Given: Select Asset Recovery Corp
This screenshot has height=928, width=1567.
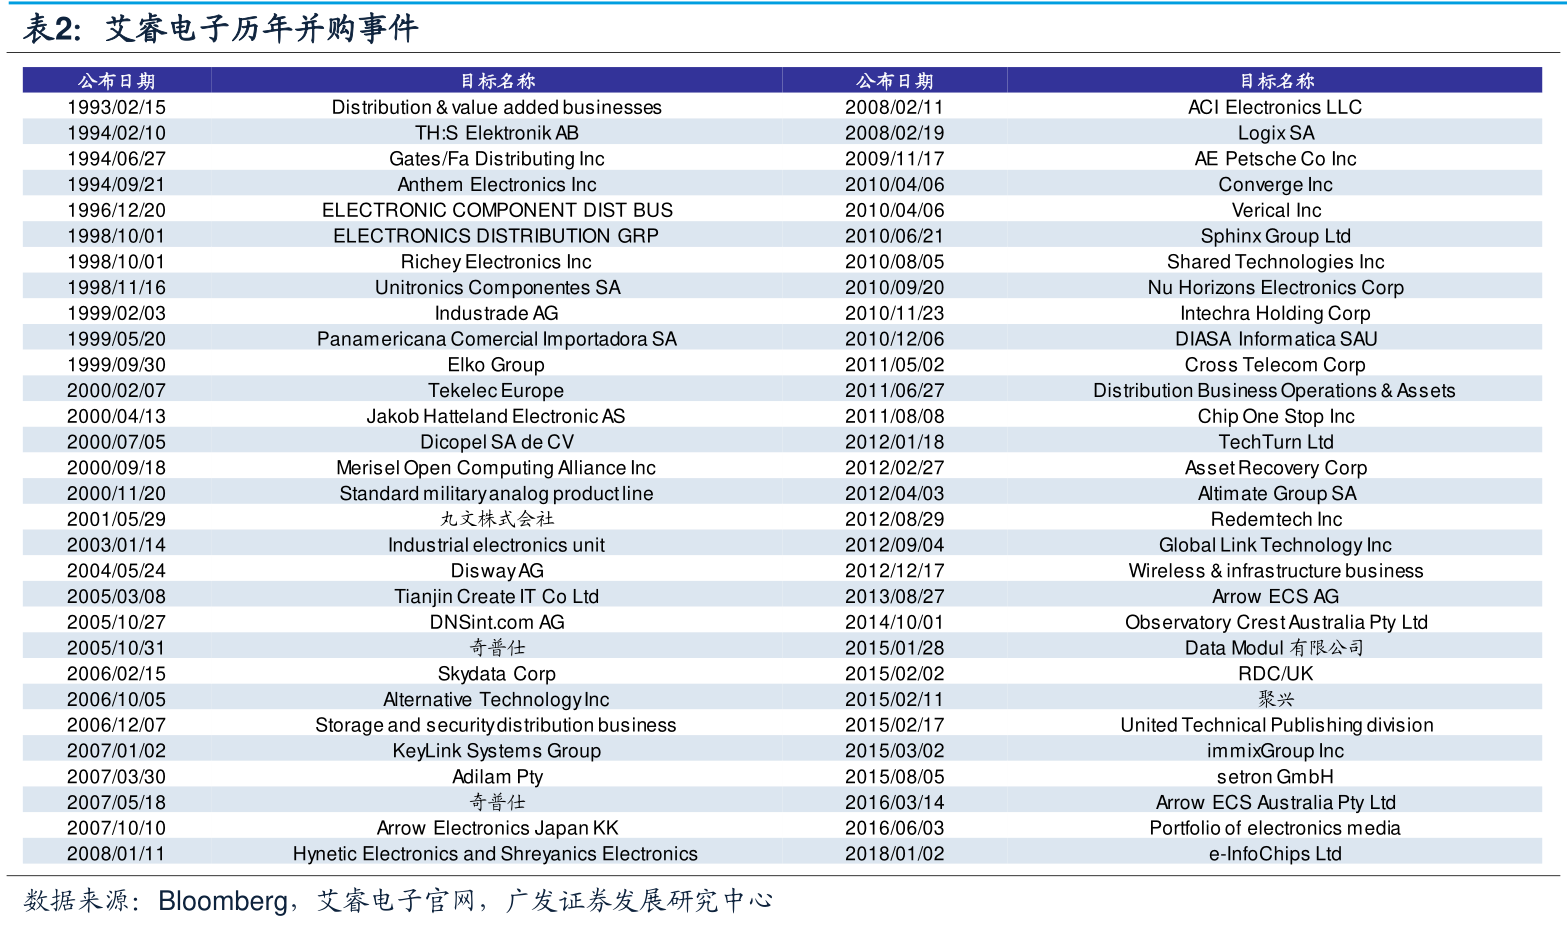Looking at the screenshot, I should pyautogui.click(x=1276, y=468).
